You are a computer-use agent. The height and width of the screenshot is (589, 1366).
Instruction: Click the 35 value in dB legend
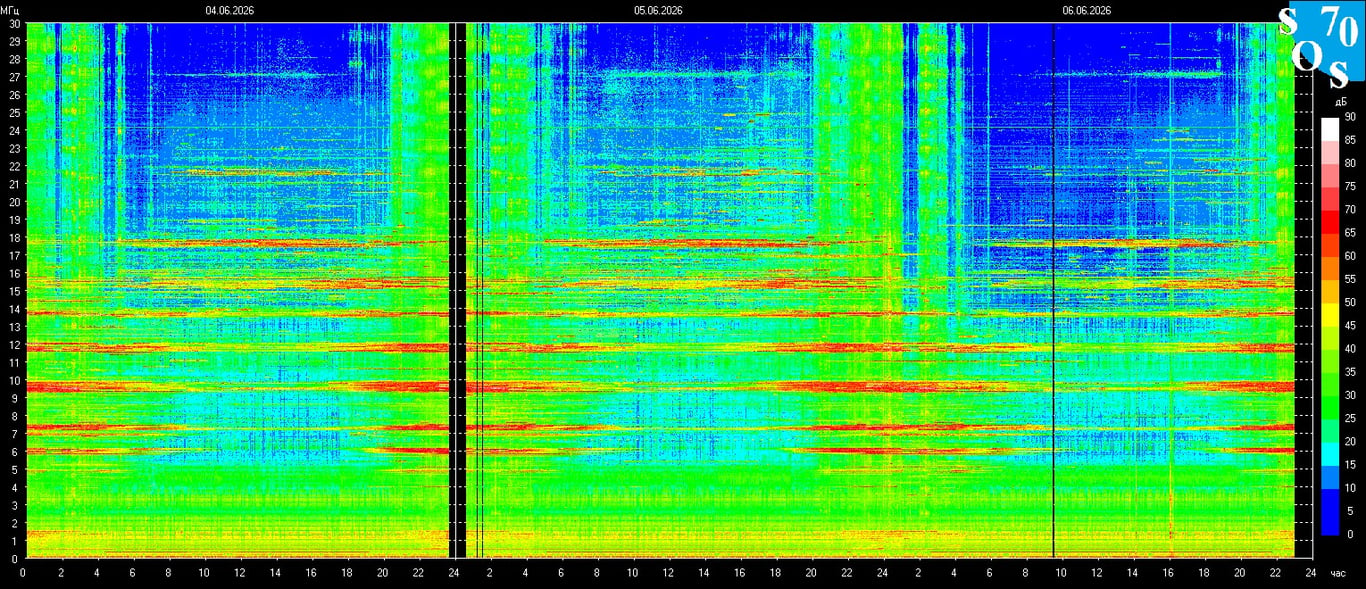point(1350,372)
